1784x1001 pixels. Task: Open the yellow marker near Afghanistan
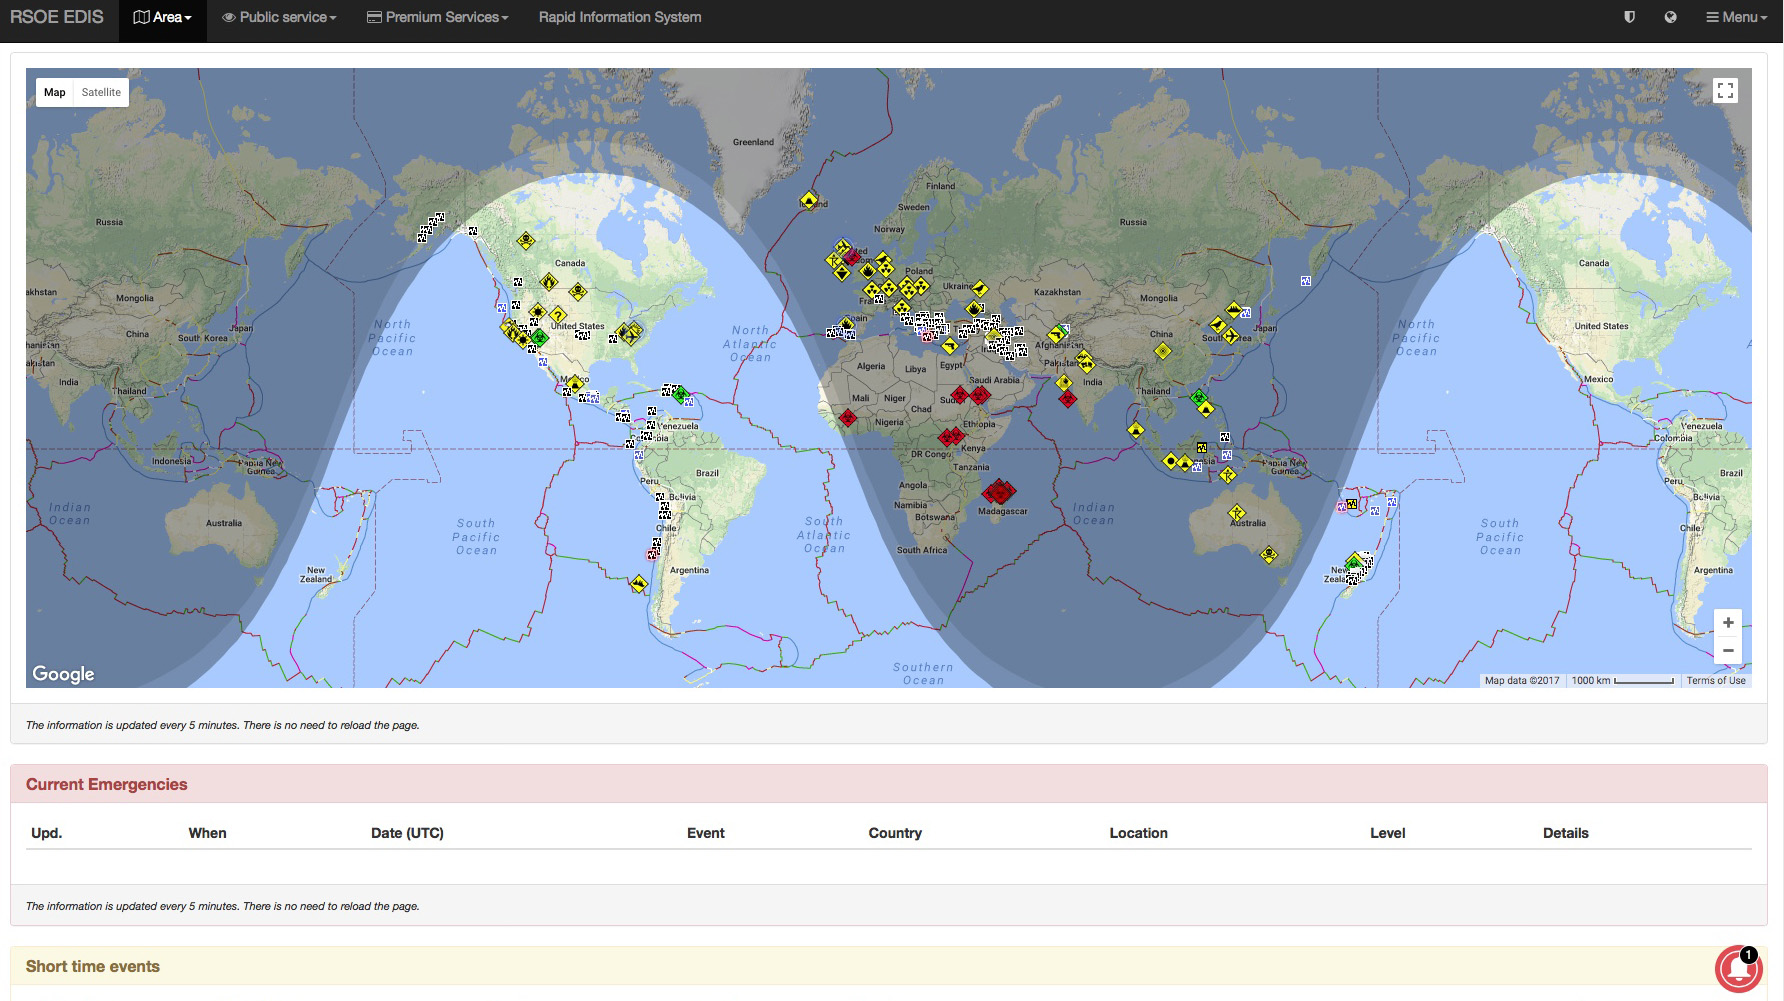(1056, 335)
